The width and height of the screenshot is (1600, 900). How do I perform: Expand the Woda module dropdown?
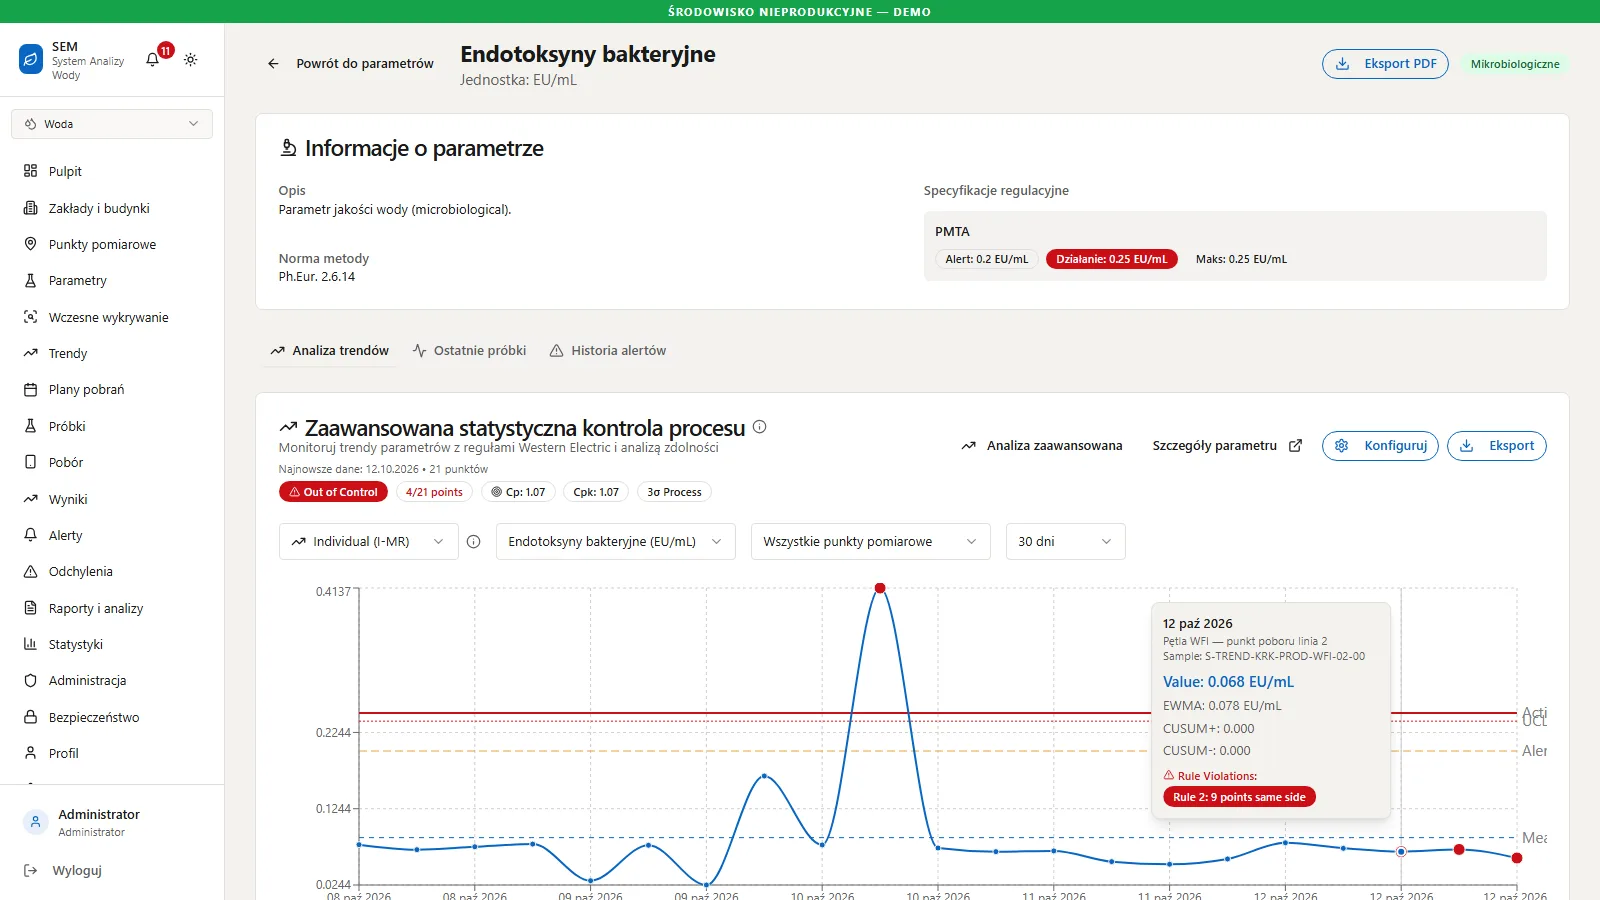[x=112, y=124]
